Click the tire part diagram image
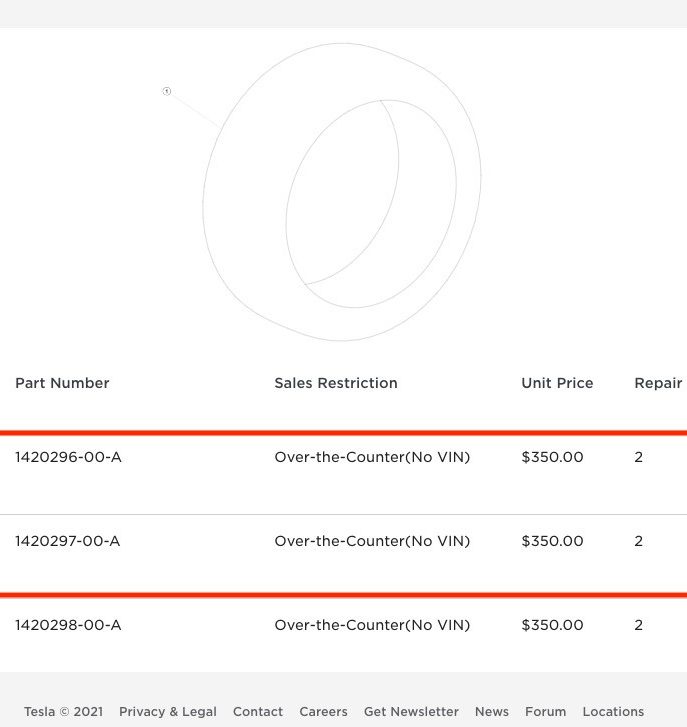 342,192
